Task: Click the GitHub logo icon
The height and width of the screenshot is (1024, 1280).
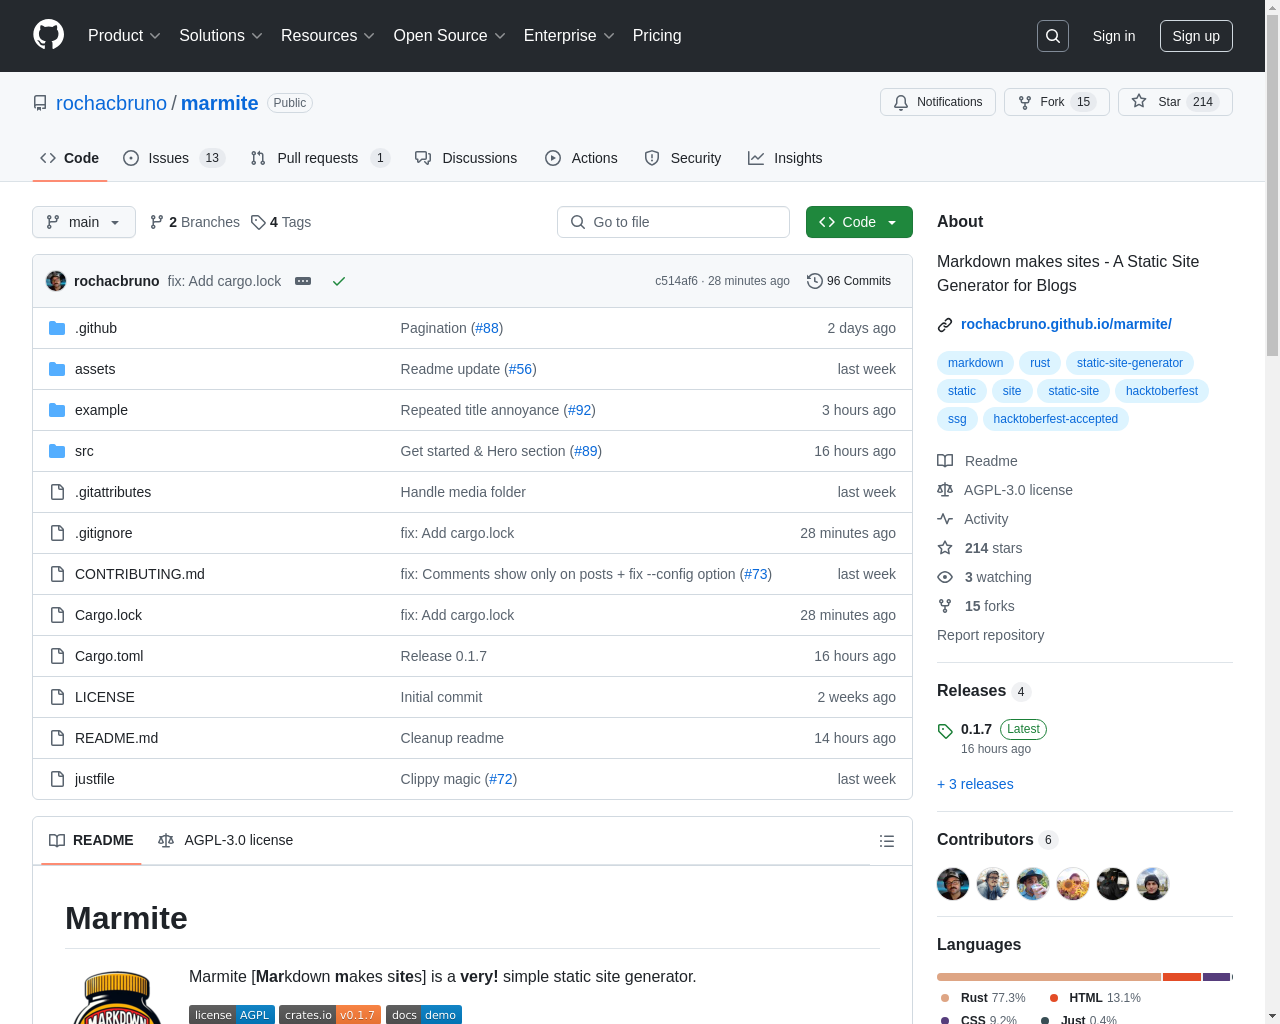Action: (x=48, y=35)
